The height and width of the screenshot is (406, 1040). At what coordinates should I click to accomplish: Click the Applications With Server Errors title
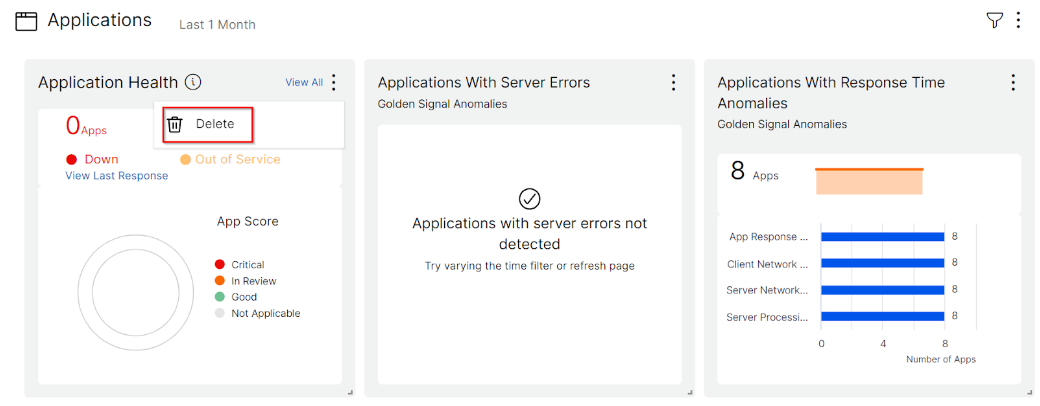click(x=484, y=82)
